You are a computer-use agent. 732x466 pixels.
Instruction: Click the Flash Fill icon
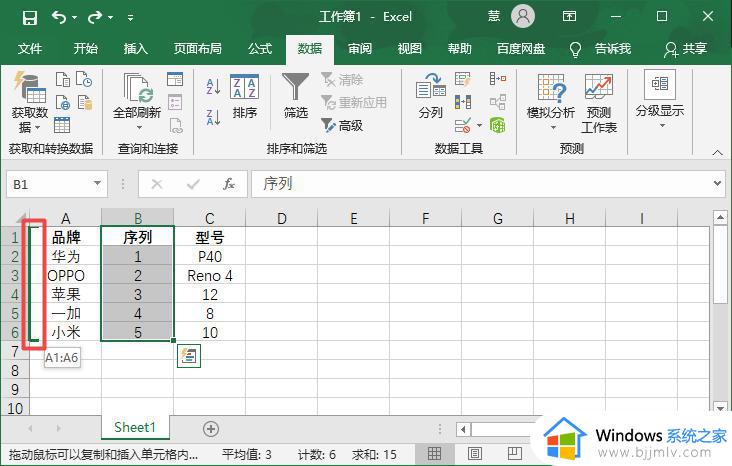click(x=463, y=79)
